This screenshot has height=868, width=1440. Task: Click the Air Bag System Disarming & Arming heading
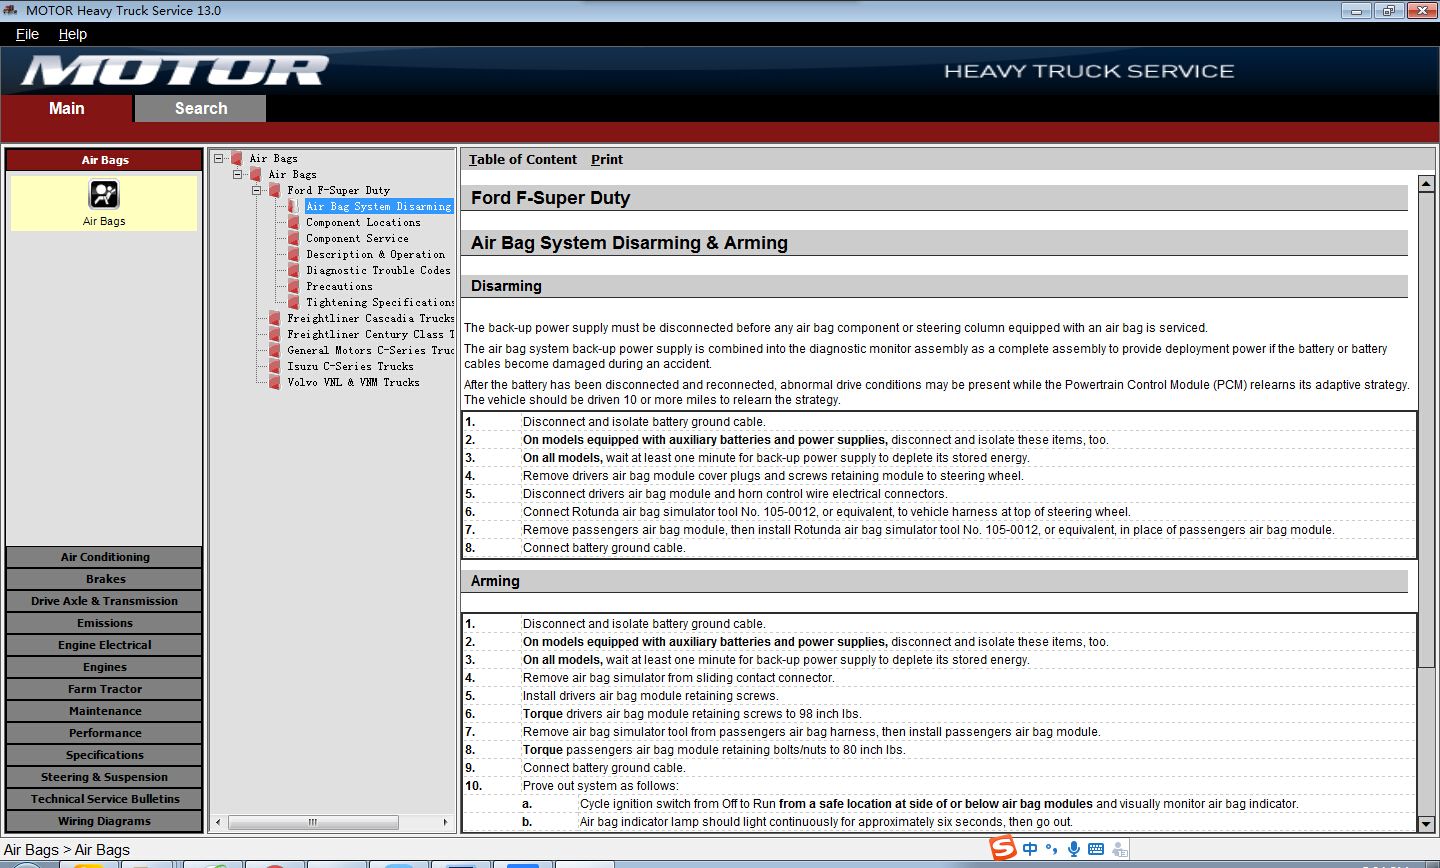coord(629,243)
